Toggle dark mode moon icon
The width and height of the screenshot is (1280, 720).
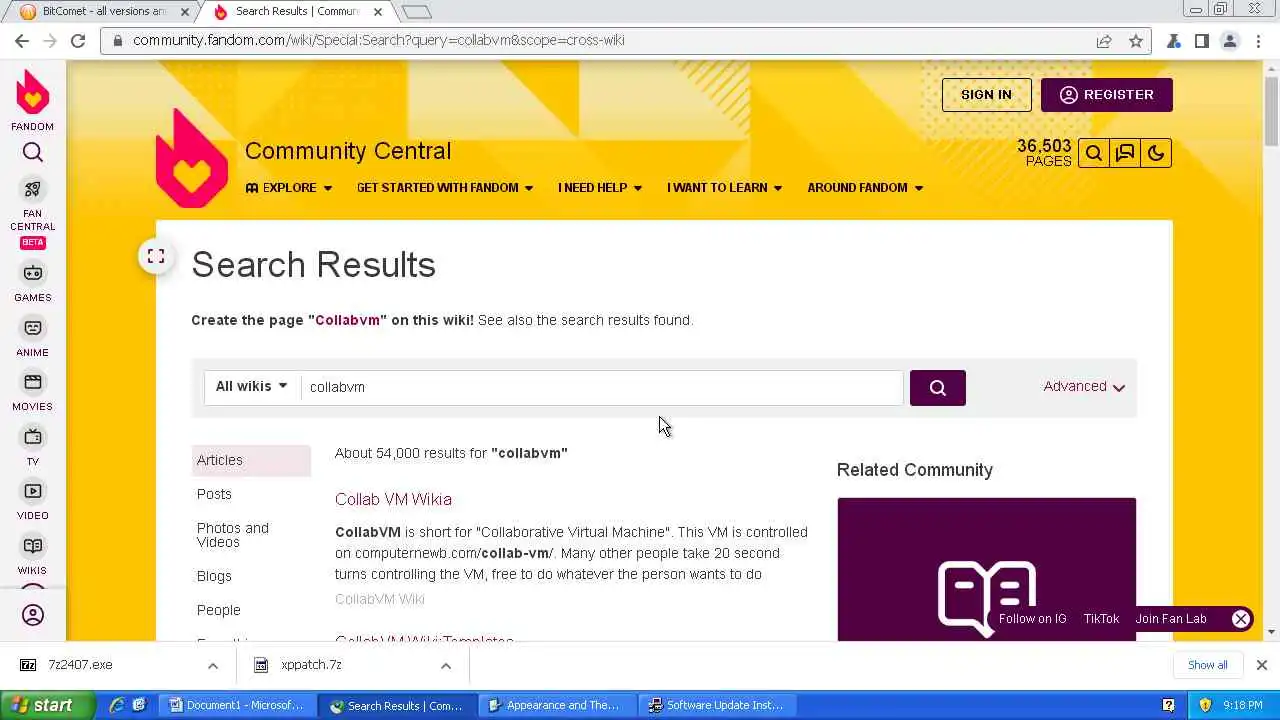[1156, 153]
